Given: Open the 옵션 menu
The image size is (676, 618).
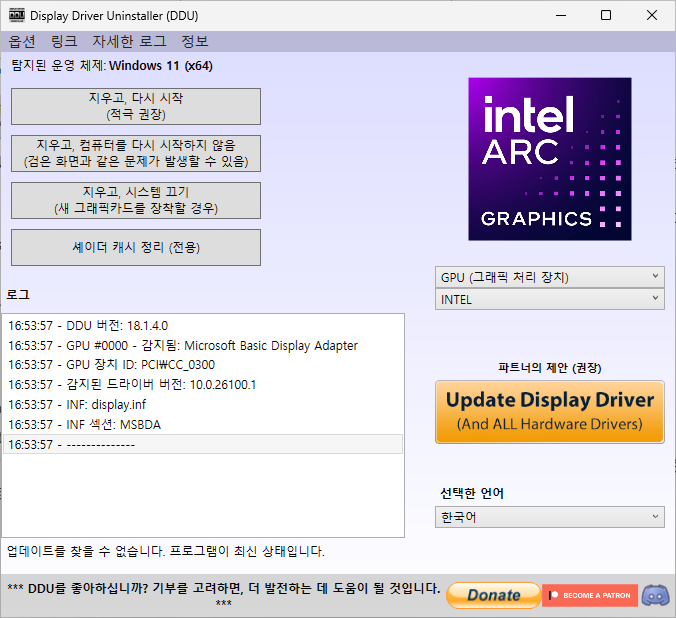Looking at the screenshot, I should [22, 42].
